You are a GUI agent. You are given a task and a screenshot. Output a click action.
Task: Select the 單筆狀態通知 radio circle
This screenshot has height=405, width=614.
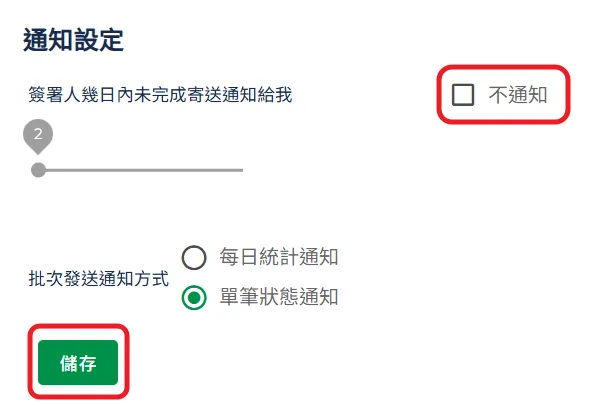pos(194,297)
